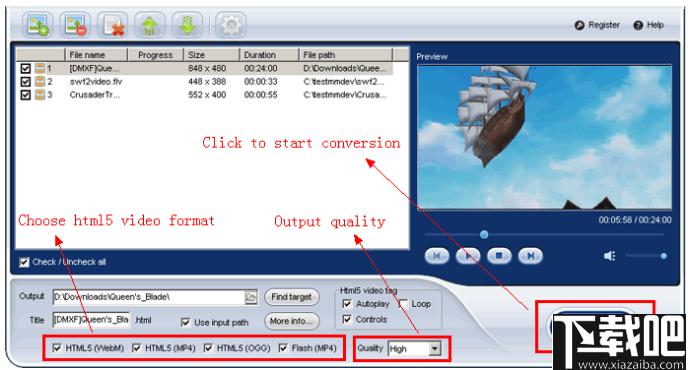This screenshot has height=370, width=688.
Task: Clear the list with delete icon
Action: coord(113,25)
